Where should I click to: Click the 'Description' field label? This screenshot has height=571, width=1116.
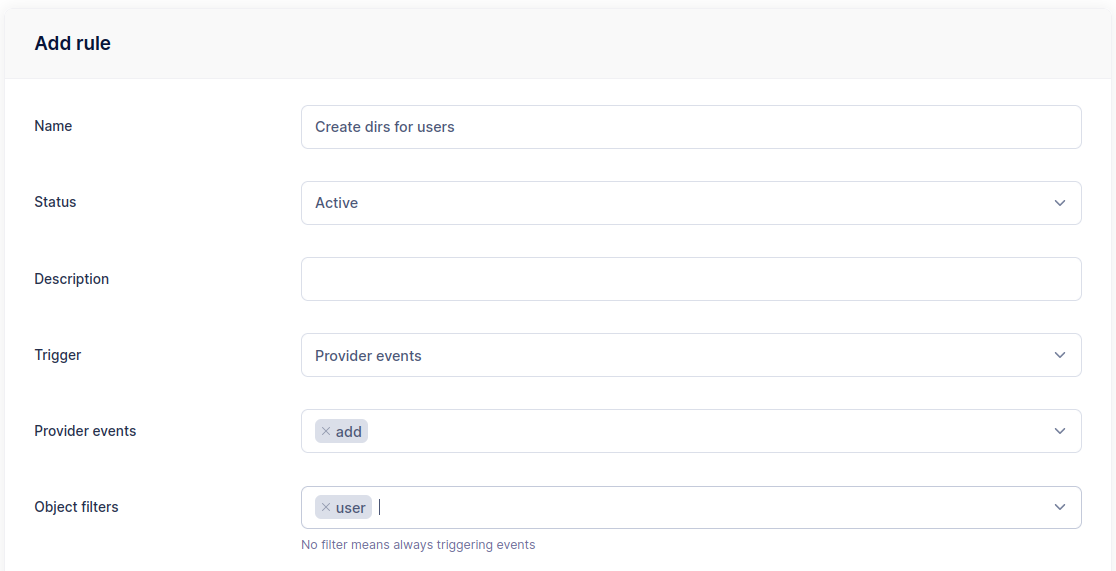[71, 279]
